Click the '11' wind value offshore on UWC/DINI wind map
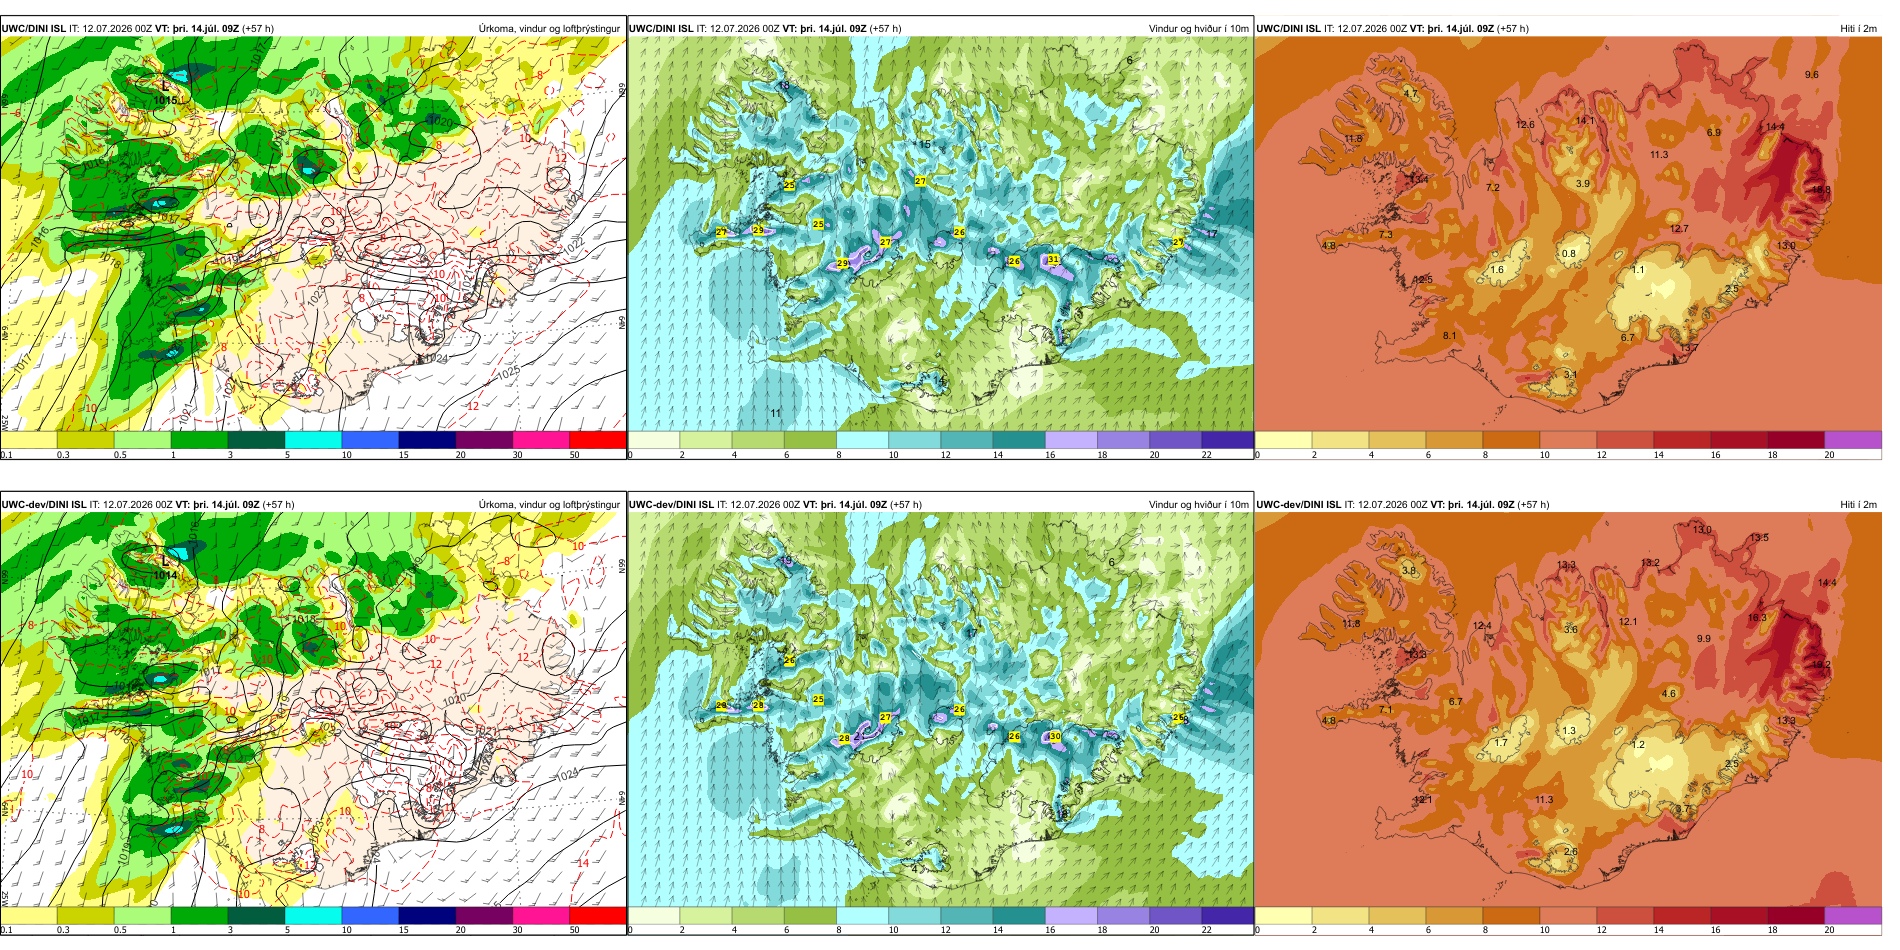Screen dimensions: 1900x950 coord(776,413)
